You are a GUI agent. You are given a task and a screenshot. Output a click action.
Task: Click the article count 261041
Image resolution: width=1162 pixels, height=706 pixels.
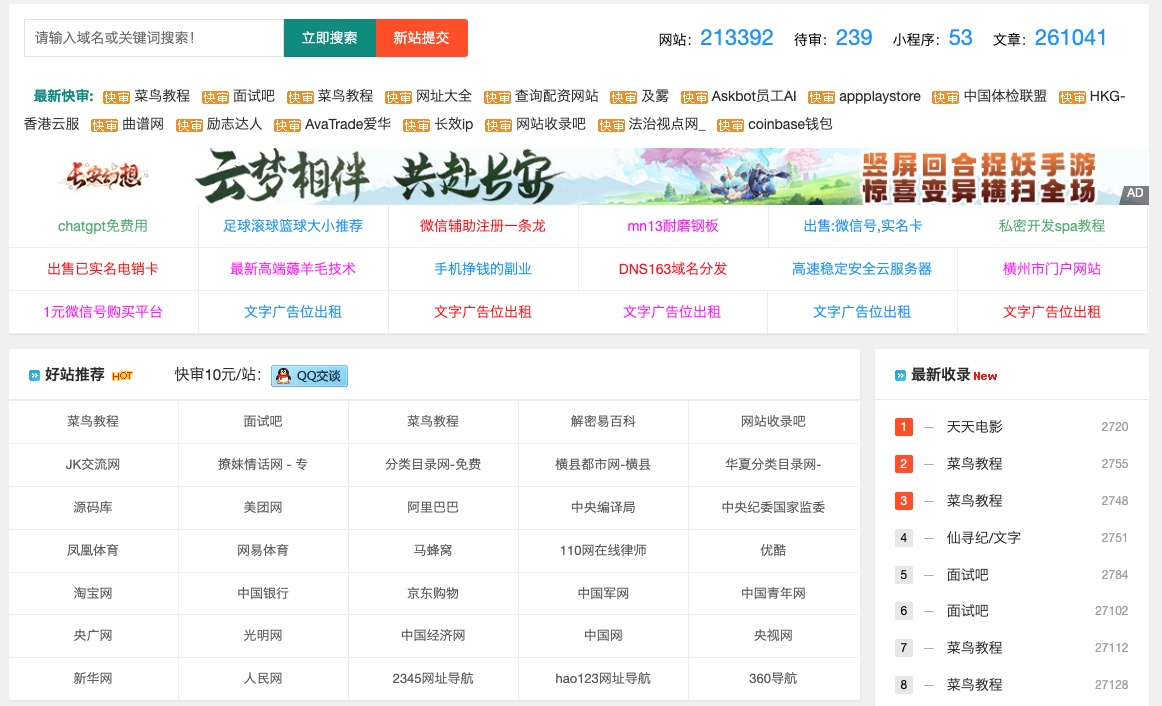click(1070, 38)
